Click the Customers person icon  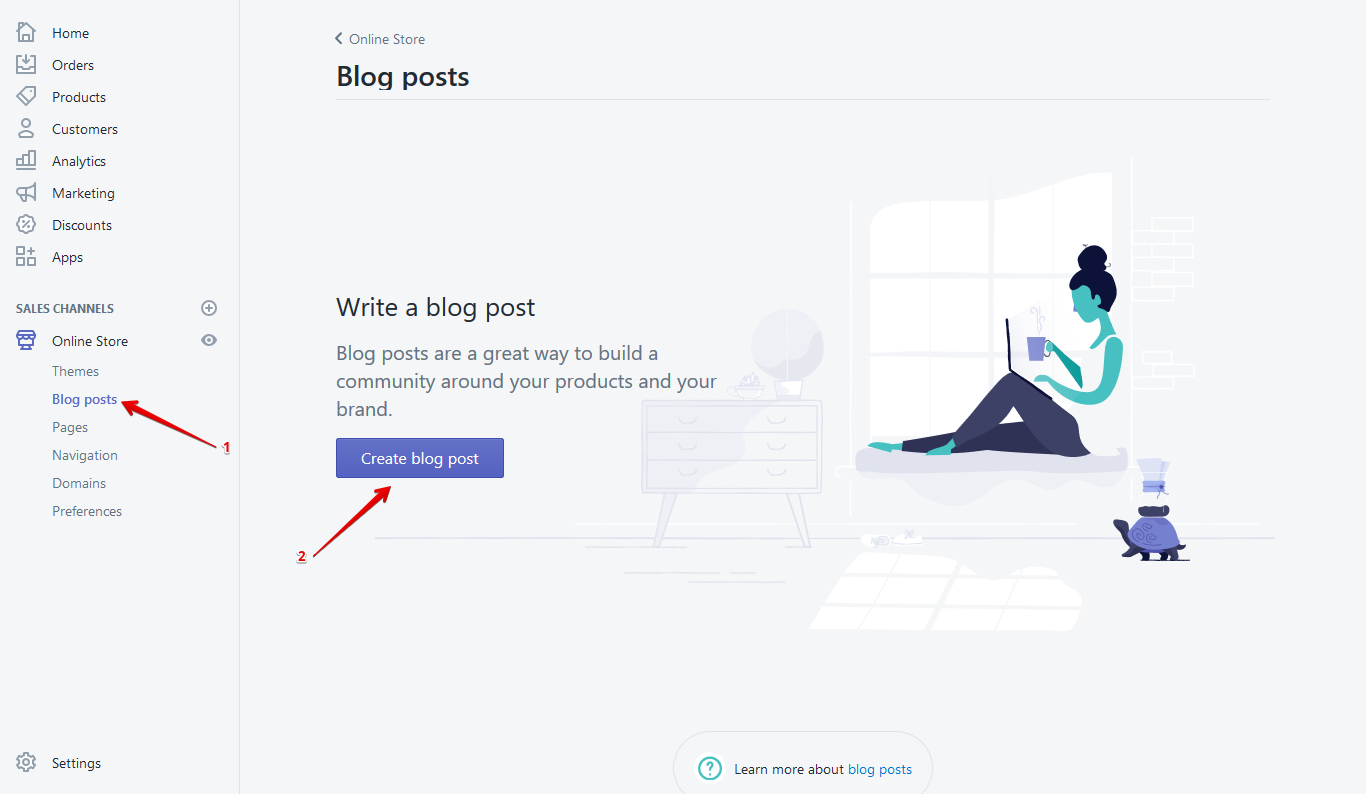[x=26, y=129]
